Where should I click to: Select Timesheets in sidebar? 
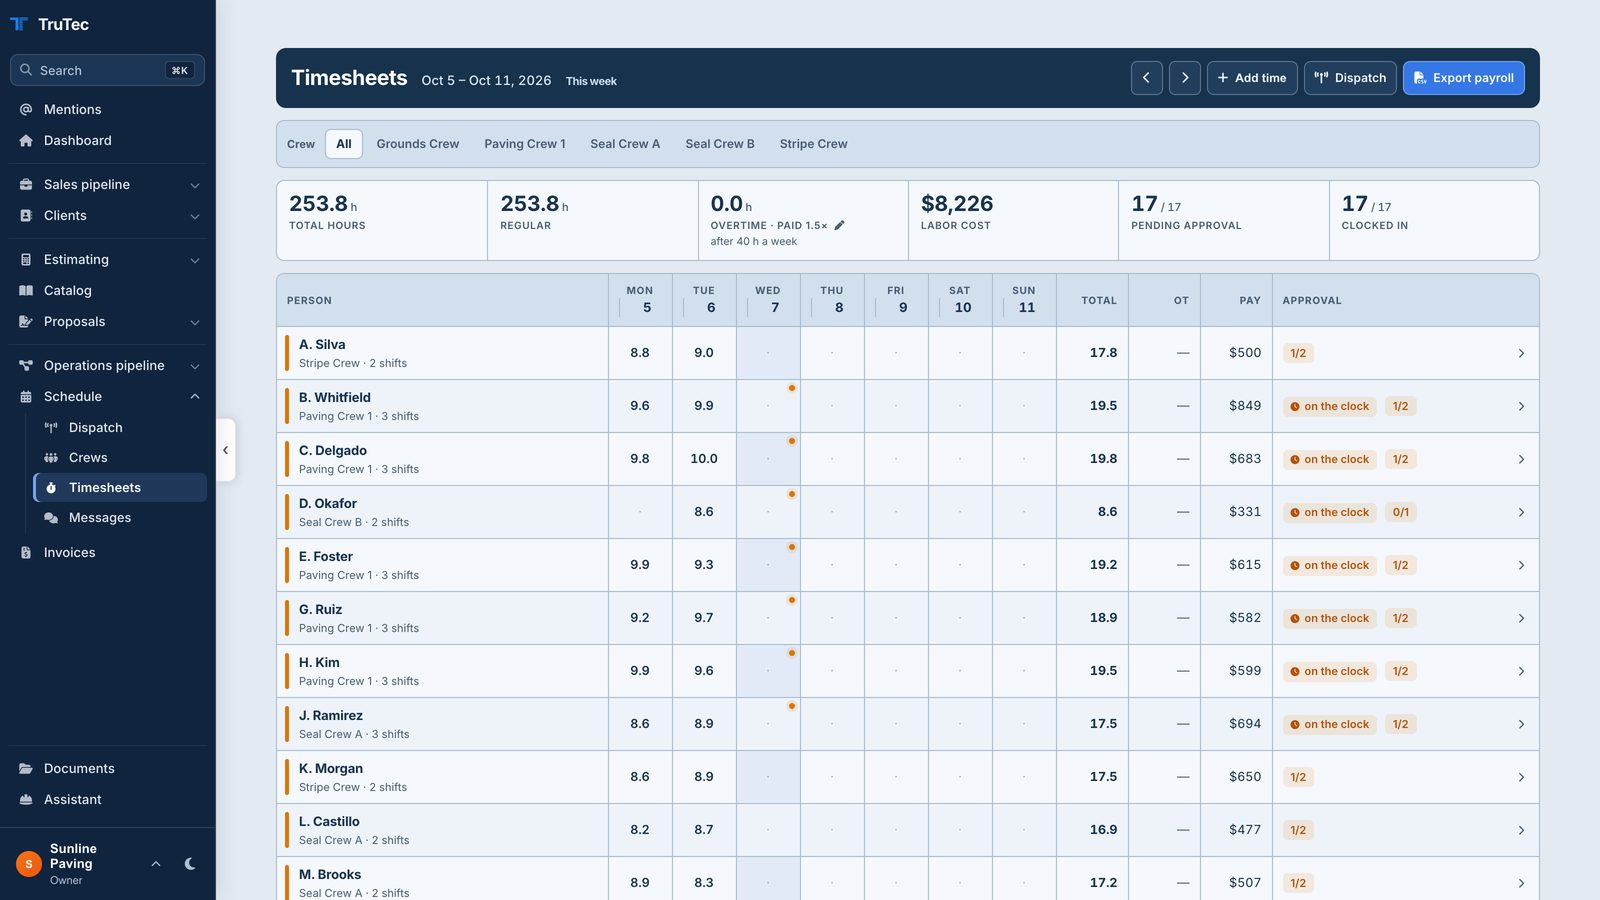[x=120, y=487]
